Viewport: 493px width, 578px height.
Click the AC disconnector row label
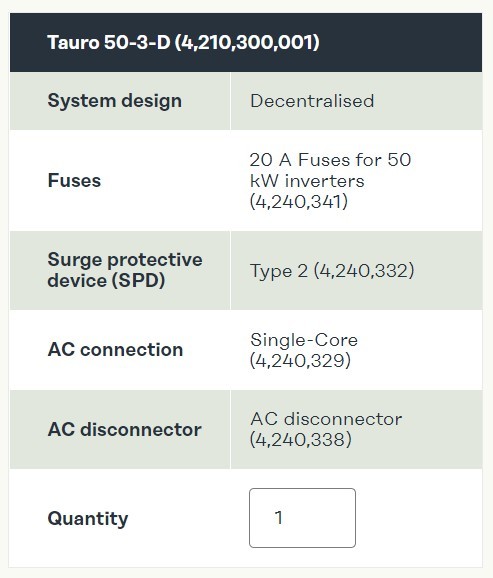pyautogui.click(x=125, y=429)
